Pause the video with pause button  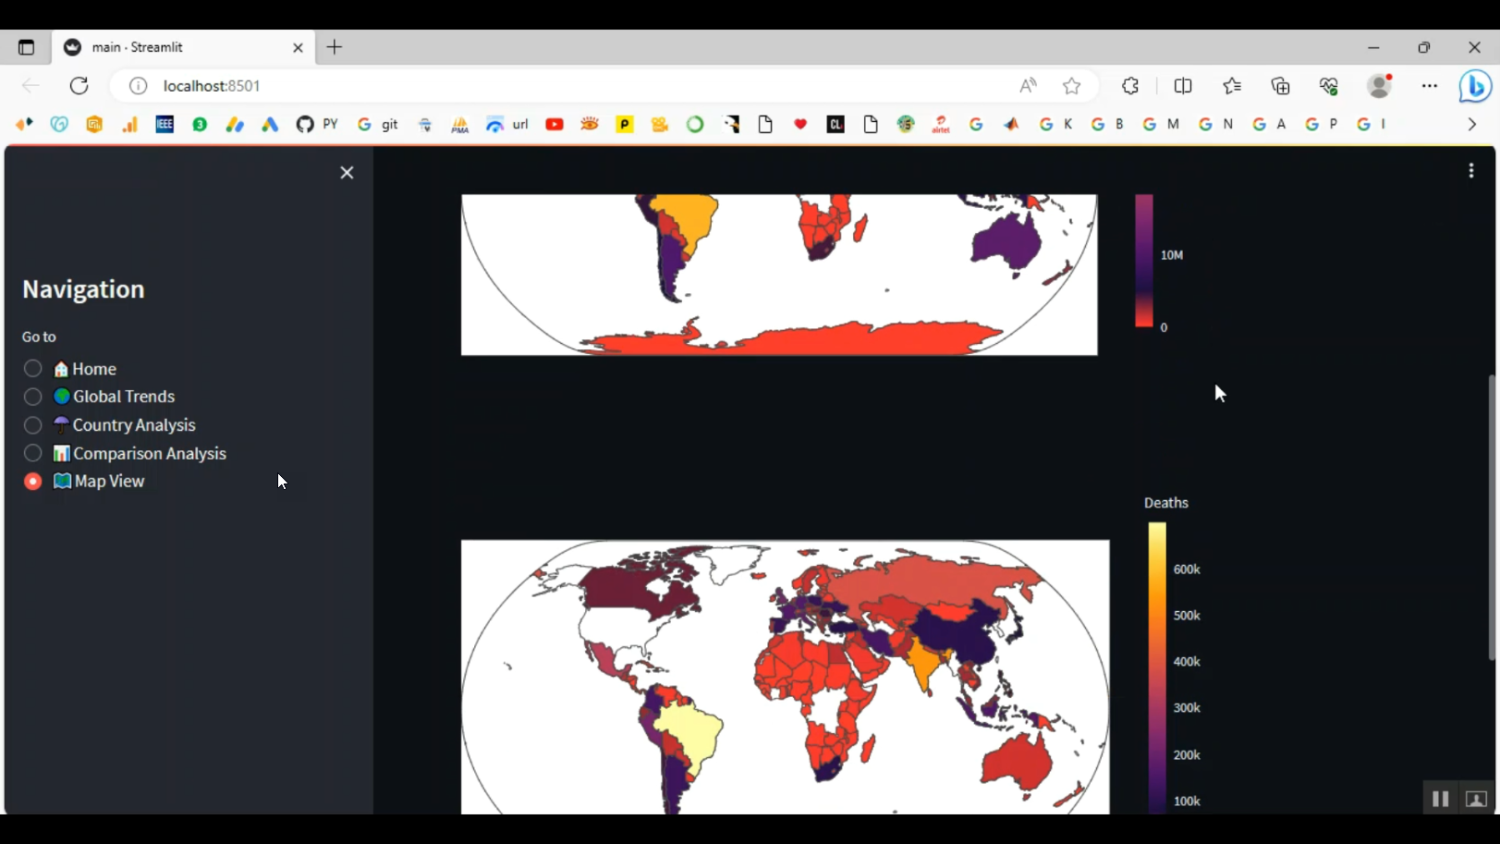pyautogui.click(x=1440, y=798)
